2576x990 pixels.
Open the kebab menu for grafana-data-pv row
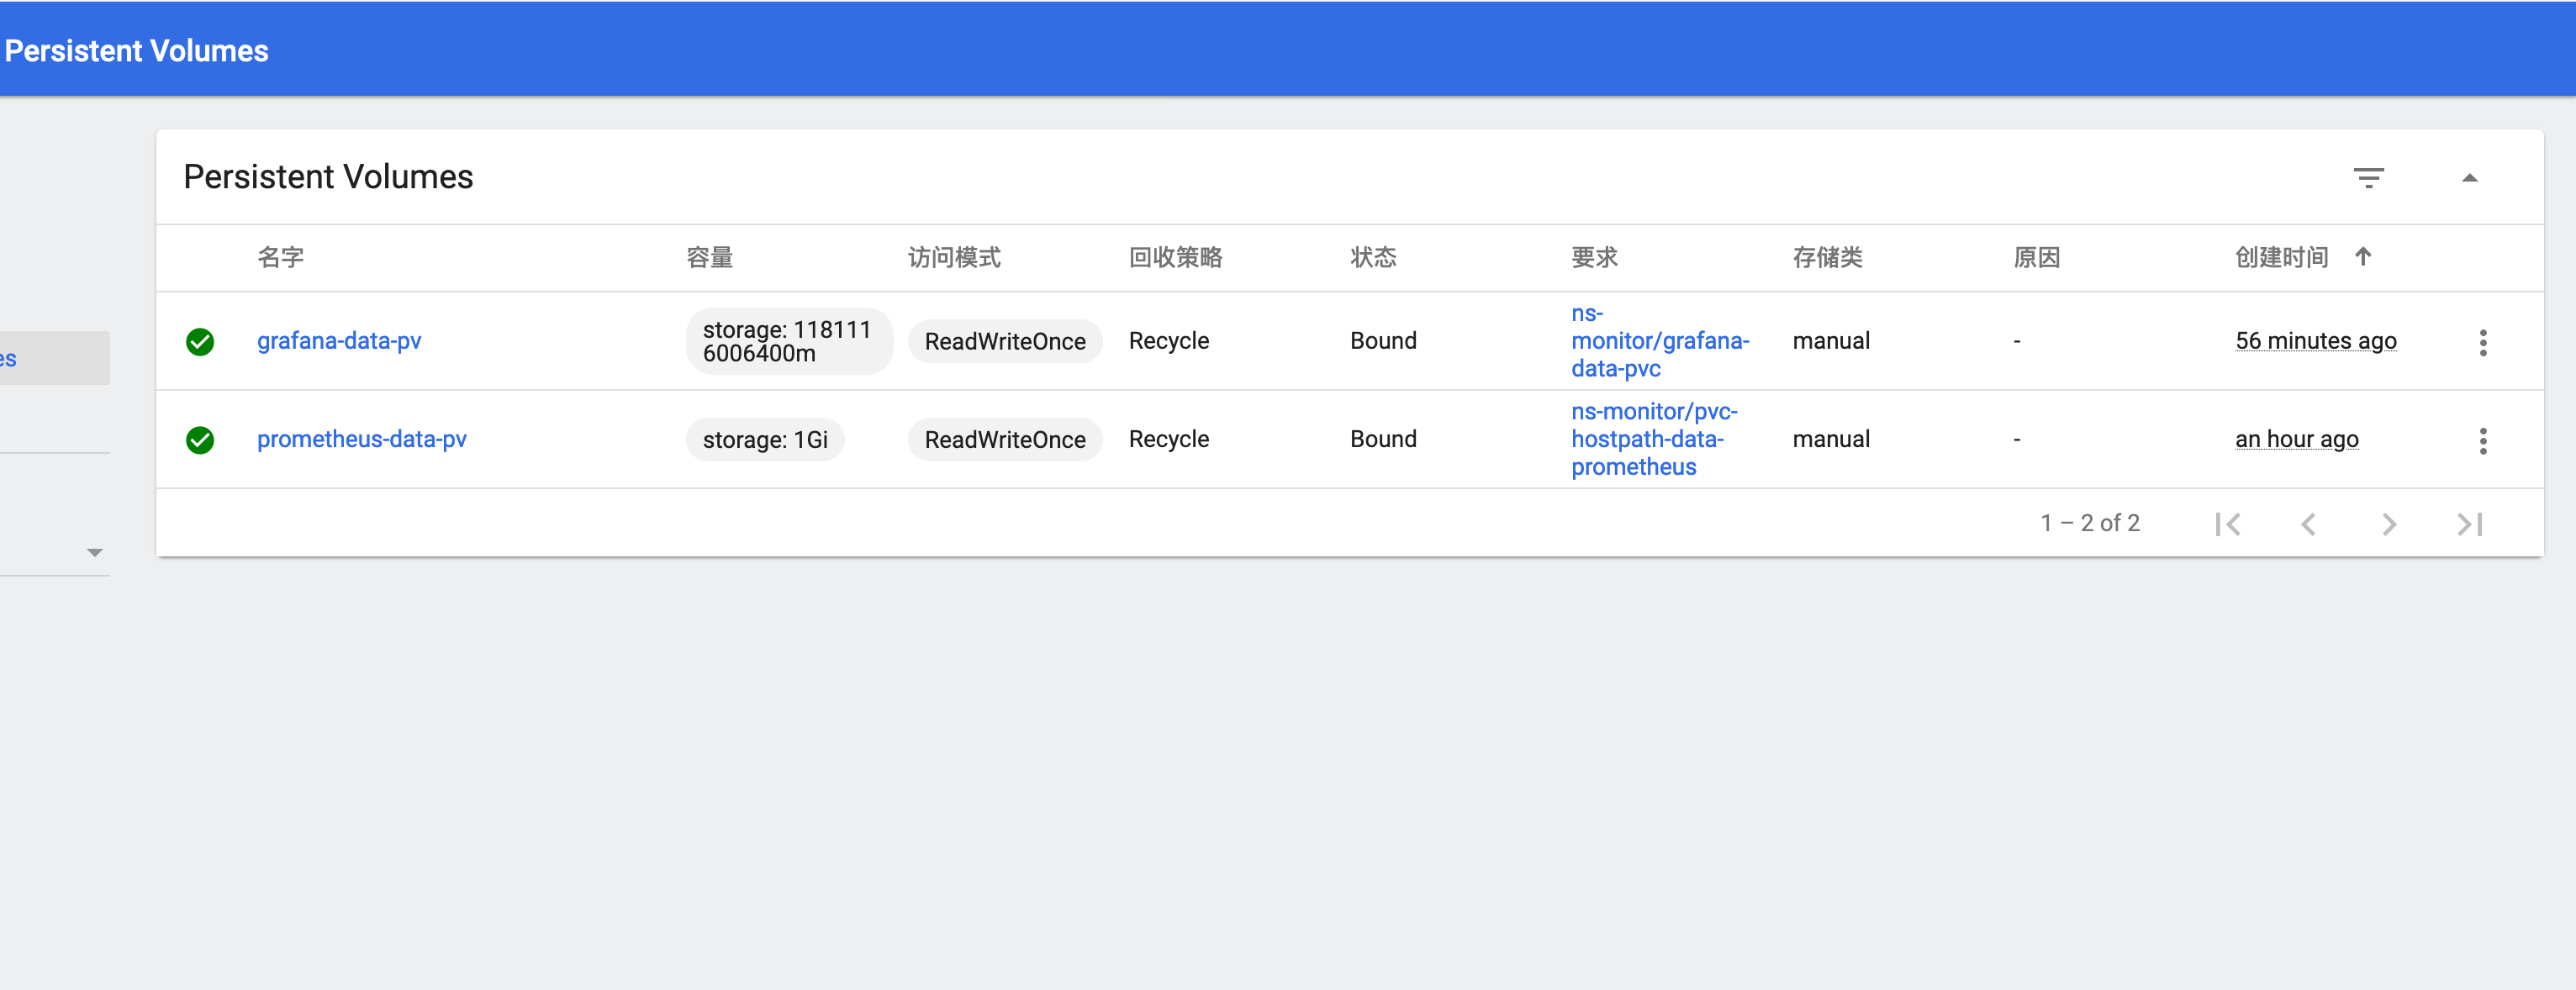(x=2484, y=342)
